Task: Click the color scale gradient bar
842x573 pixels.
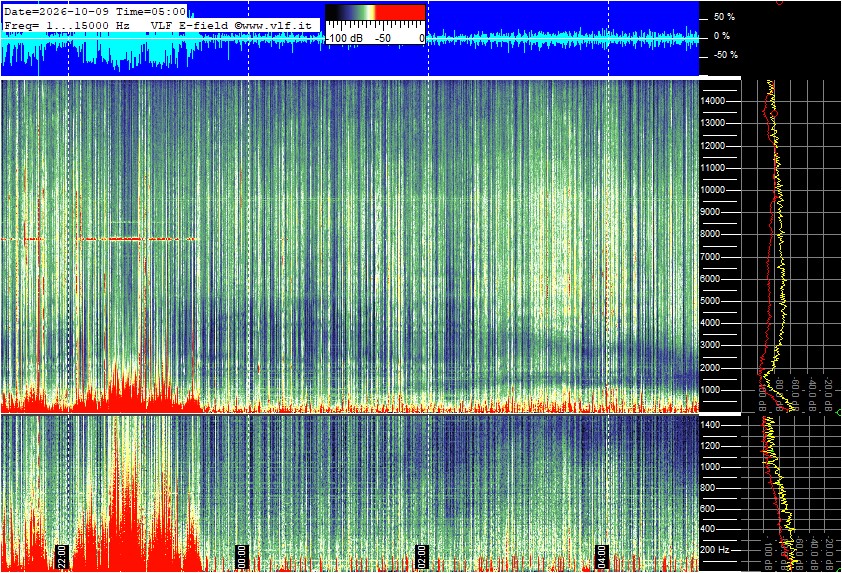Action: 375,12
